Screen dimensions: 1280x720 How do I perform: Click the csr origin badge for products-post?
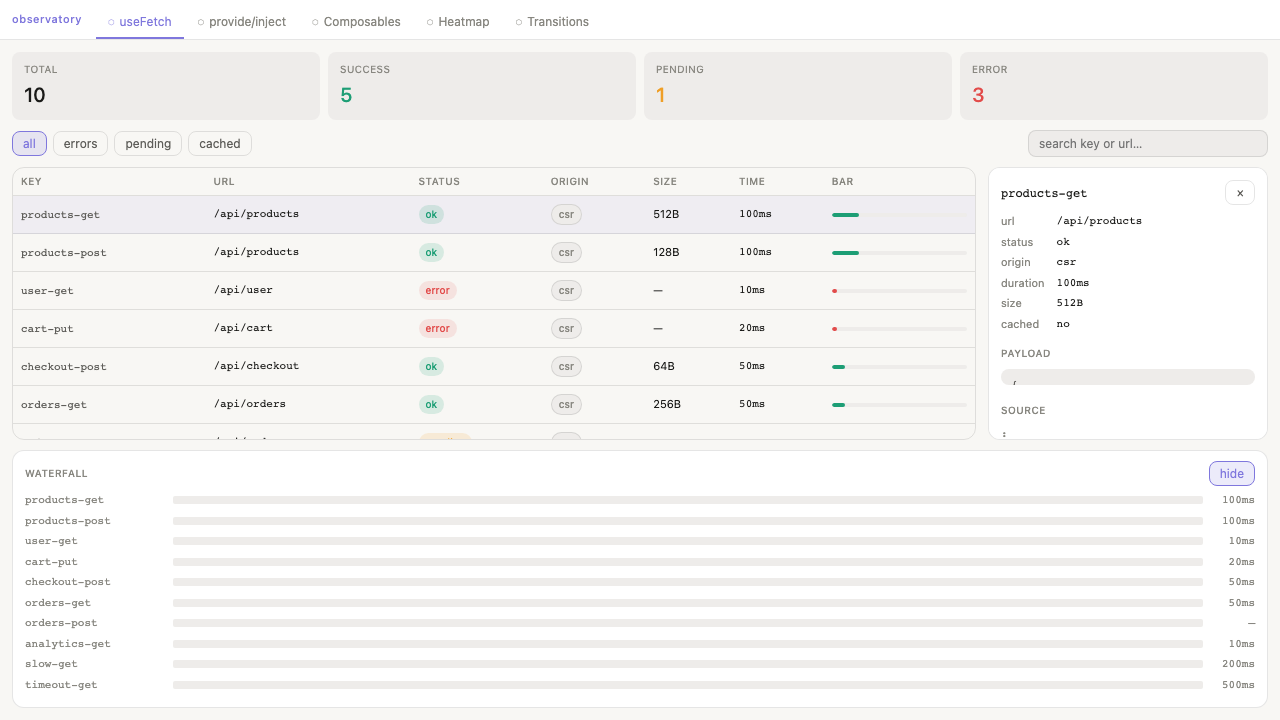(x=566, y=252)
